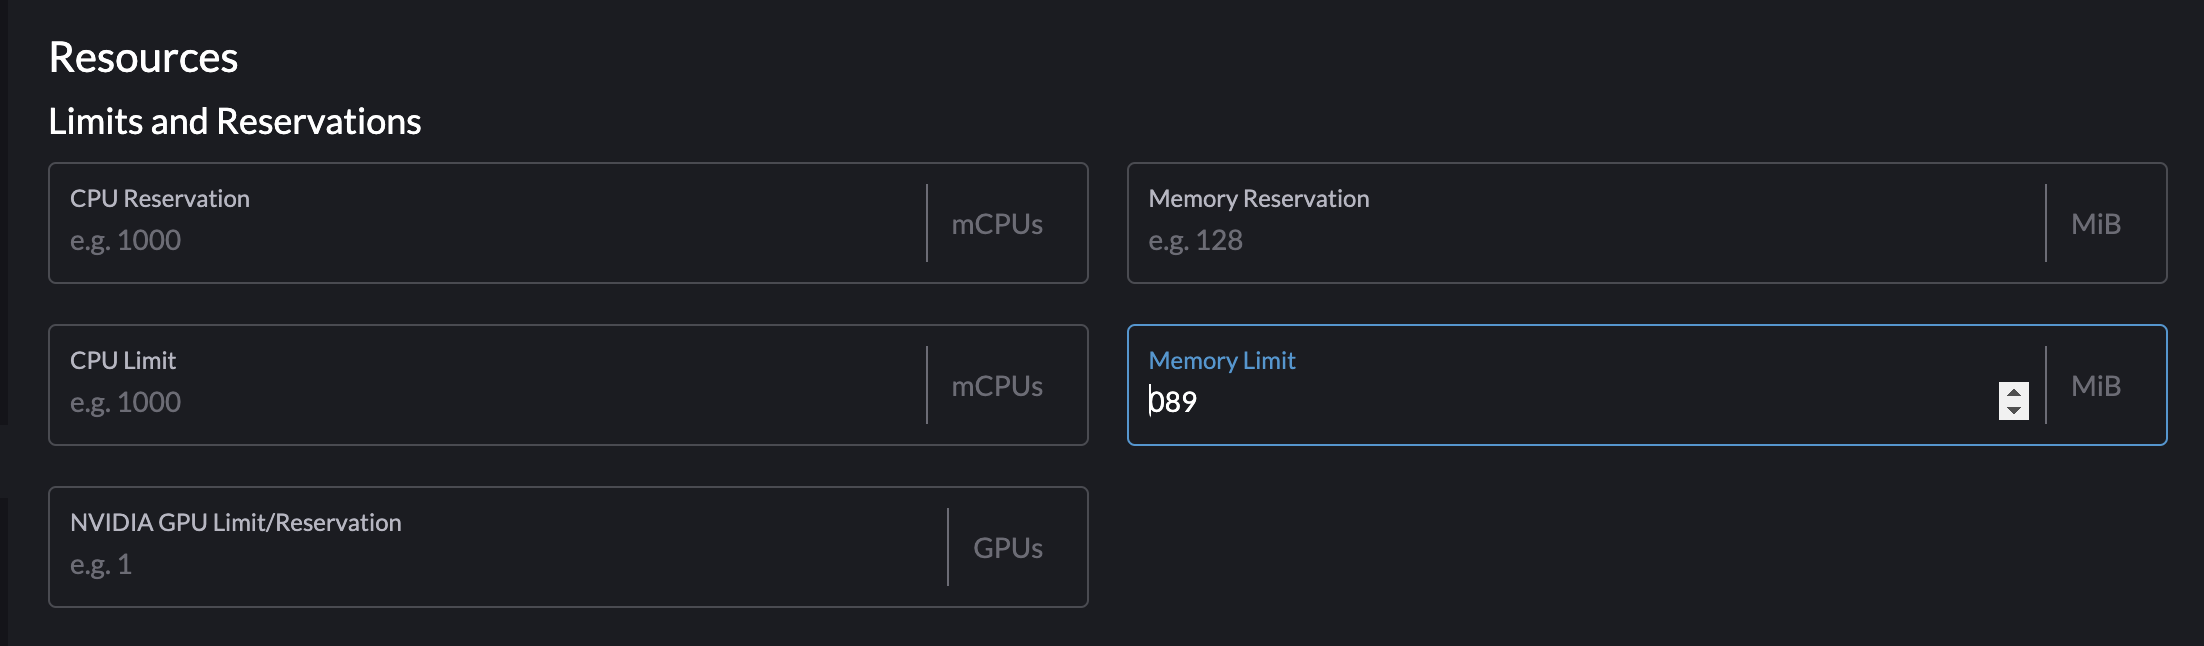Click the increment arrow on Memory Limit stepper
2204x646 pixels.
(x=2016, y=391)
